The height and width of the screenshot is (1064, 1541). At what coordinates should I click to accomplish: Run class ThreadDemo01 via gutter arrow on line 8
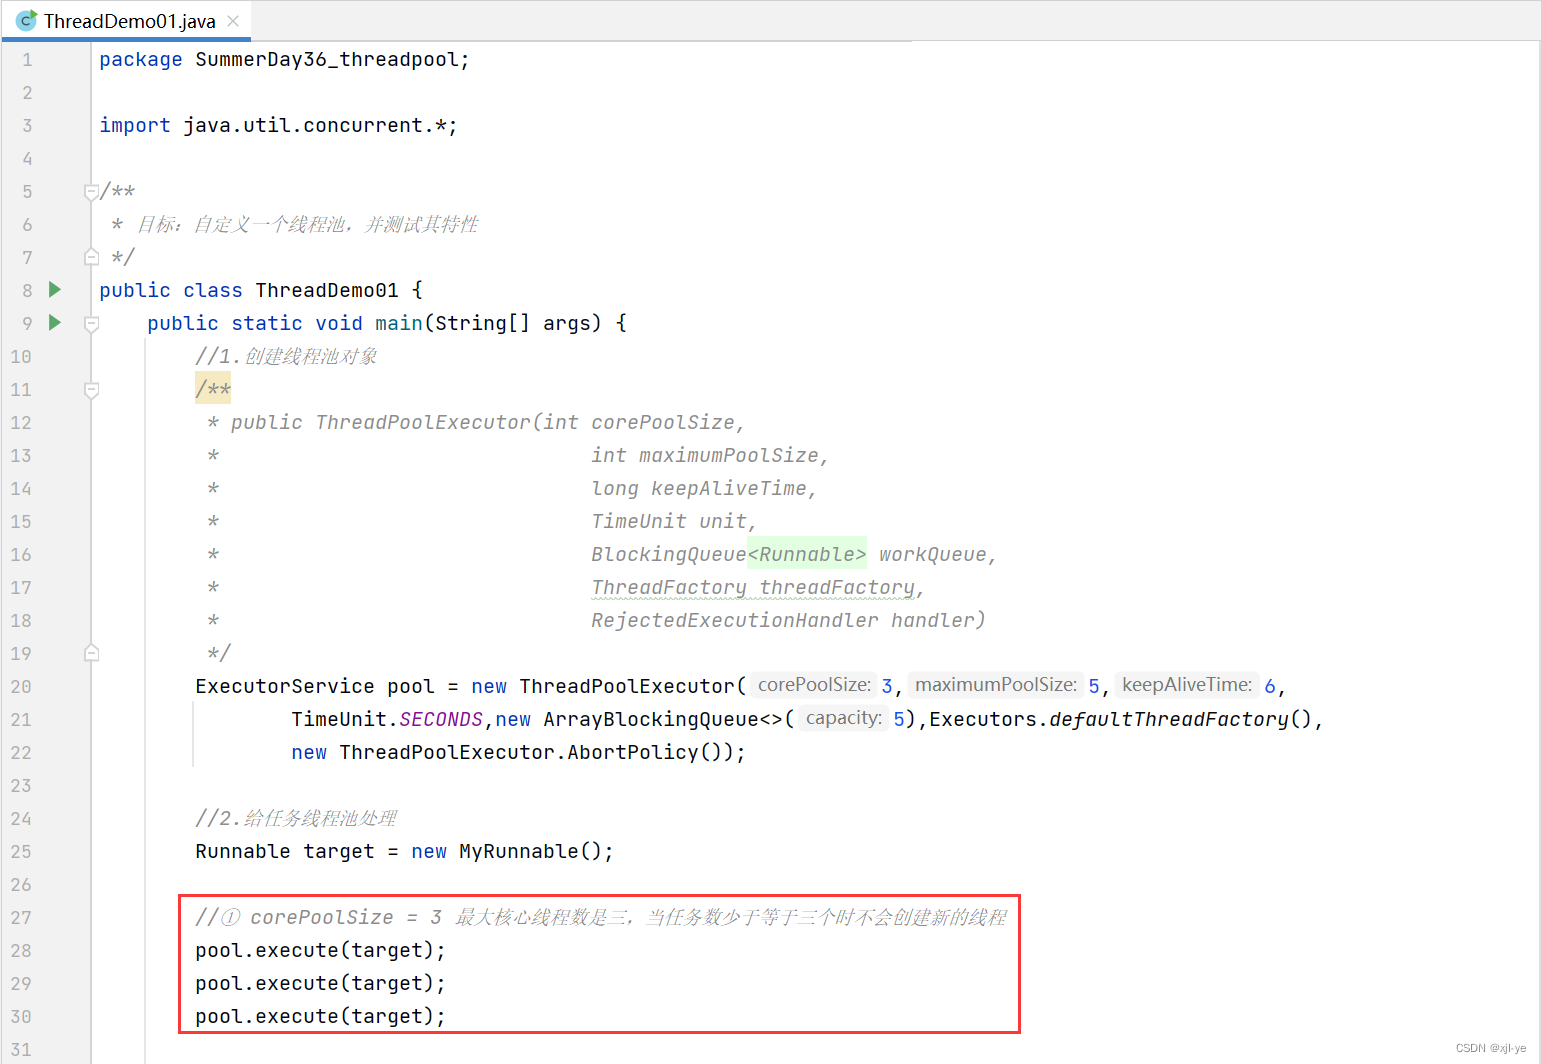click(55, 290)
